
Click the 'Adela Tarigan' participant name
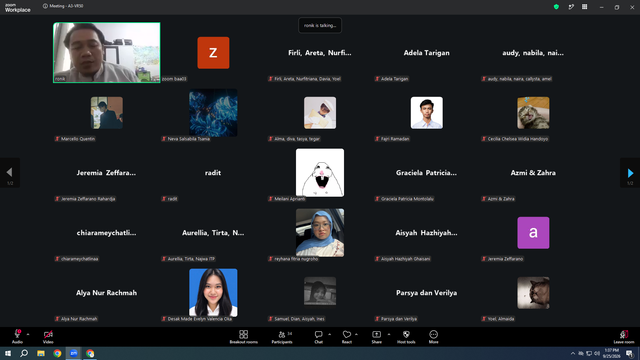tap(427, 53)
